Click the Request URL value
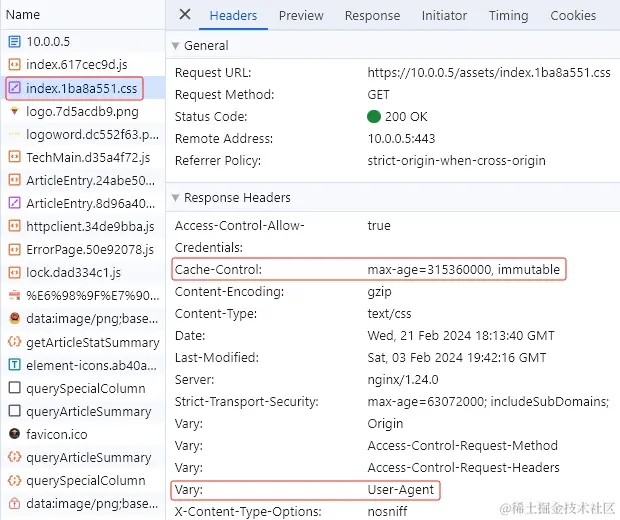This screenshot has height=520, width=620. [x=488, y=73]
